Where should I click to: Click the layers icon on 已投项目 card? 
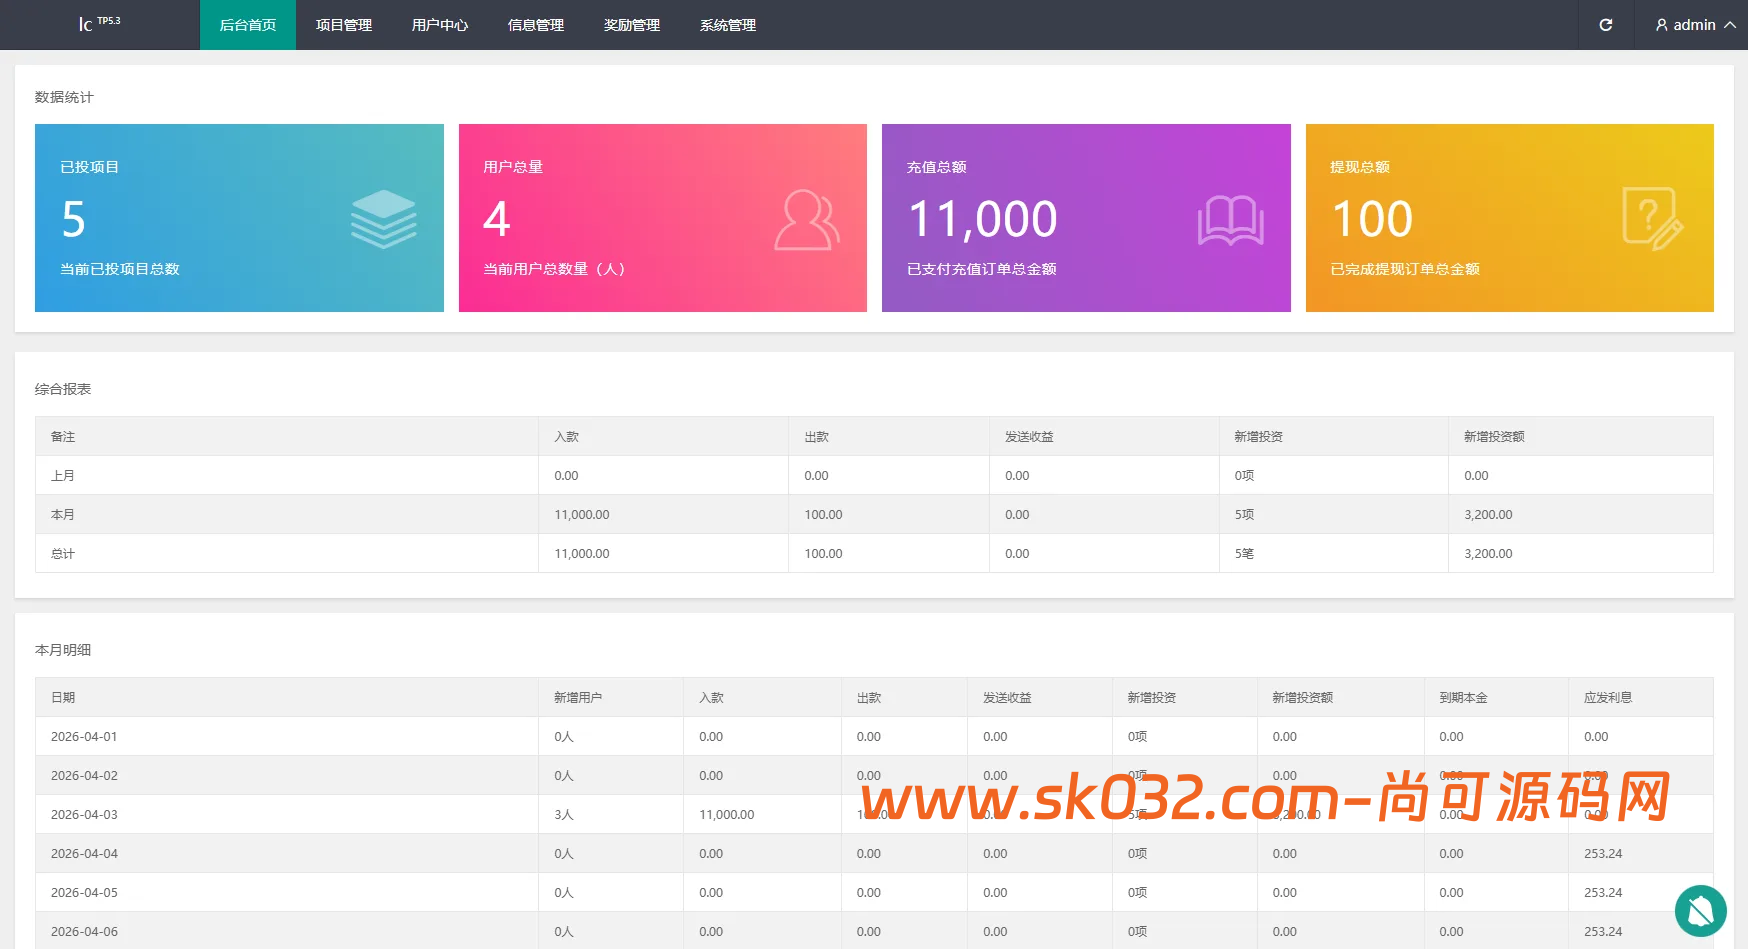tap(384, 219)
